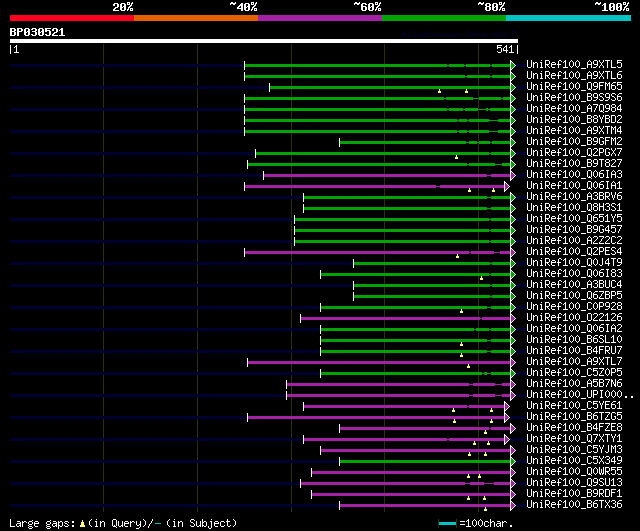Click the UniRef100_C5YJM3 label
640x531 pixels.
(x=574, y=450)
